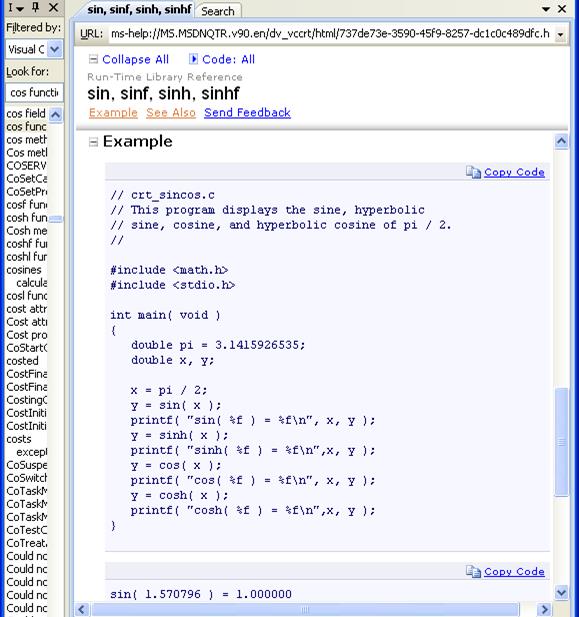Click the URL address field

(x=331, y=34)
